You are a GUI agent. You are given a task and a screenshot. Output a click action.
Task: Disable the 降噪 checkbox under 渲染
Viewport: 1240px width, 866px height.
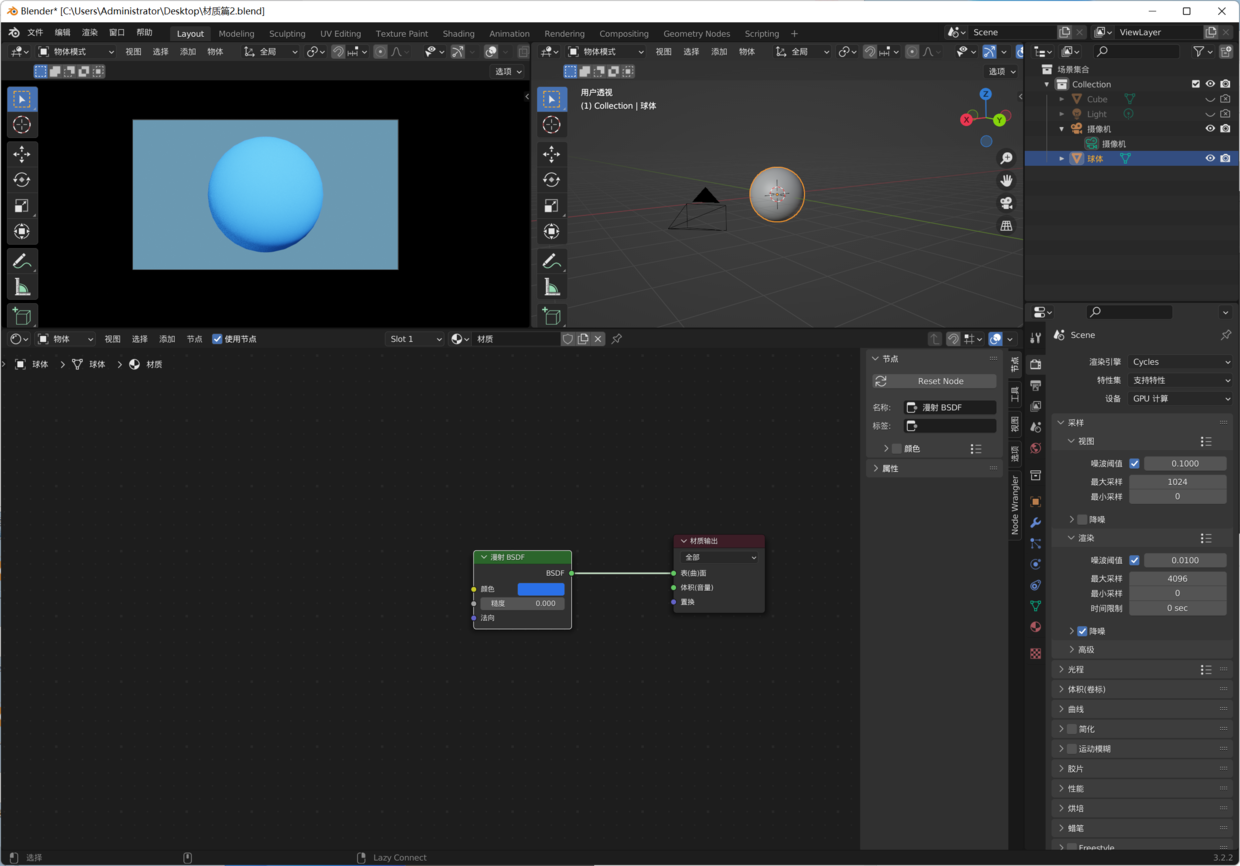1082,631
